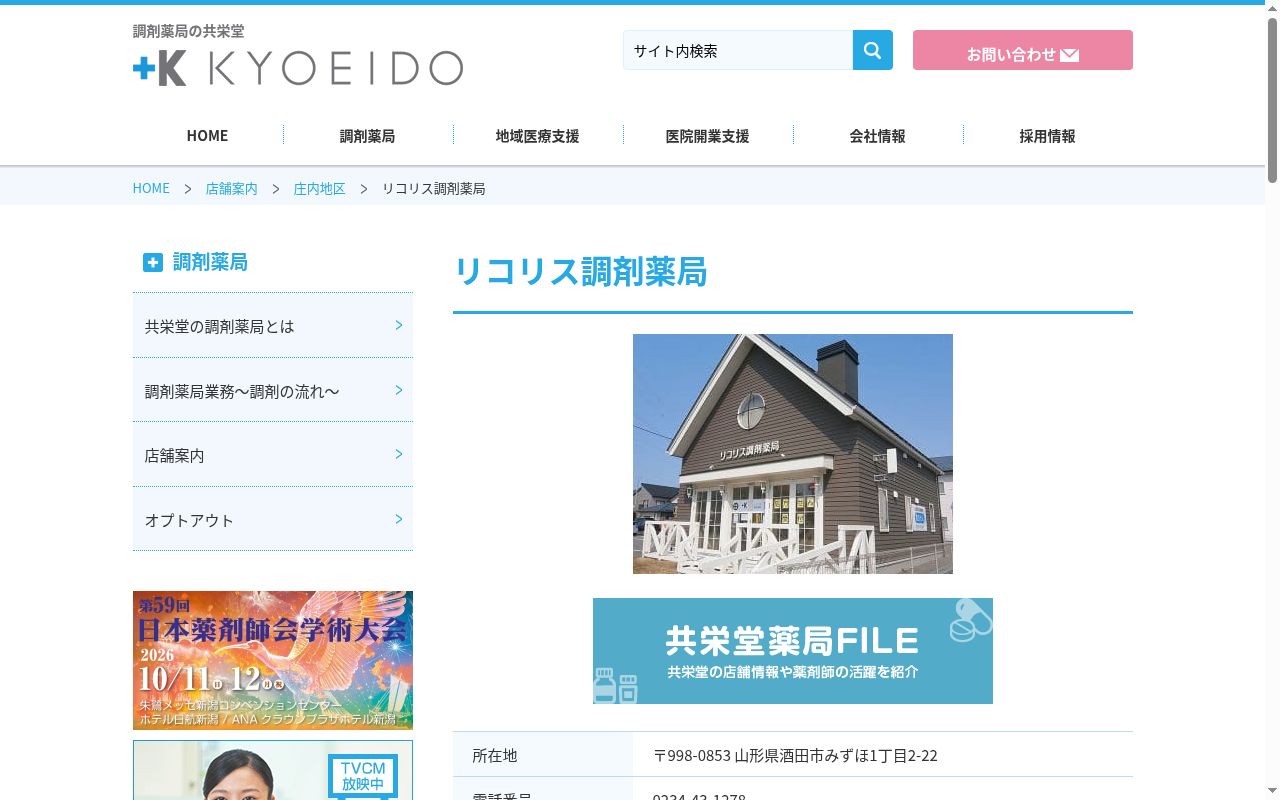Click the お問い合わせ contact button
Viewport: 1280px width, 800px height.
click(x=1022, y=50)
